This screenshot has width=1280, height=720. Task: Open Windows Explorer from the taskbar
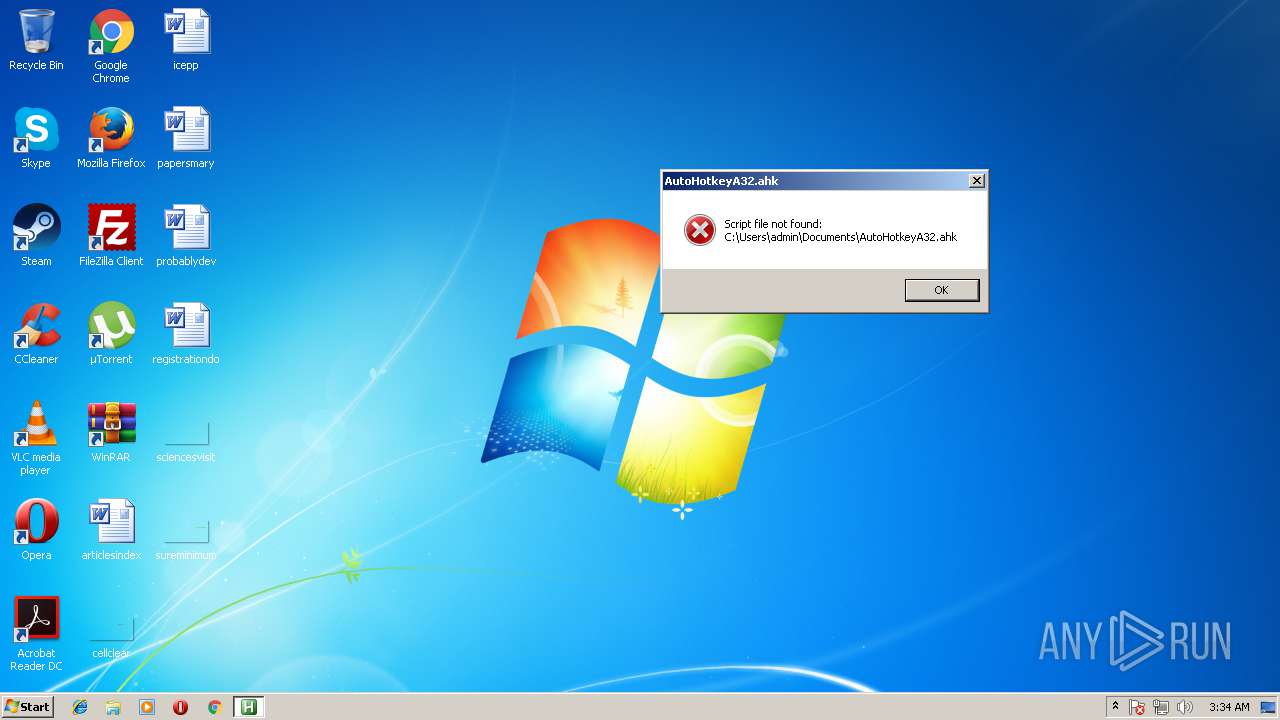tap(113, 707)
